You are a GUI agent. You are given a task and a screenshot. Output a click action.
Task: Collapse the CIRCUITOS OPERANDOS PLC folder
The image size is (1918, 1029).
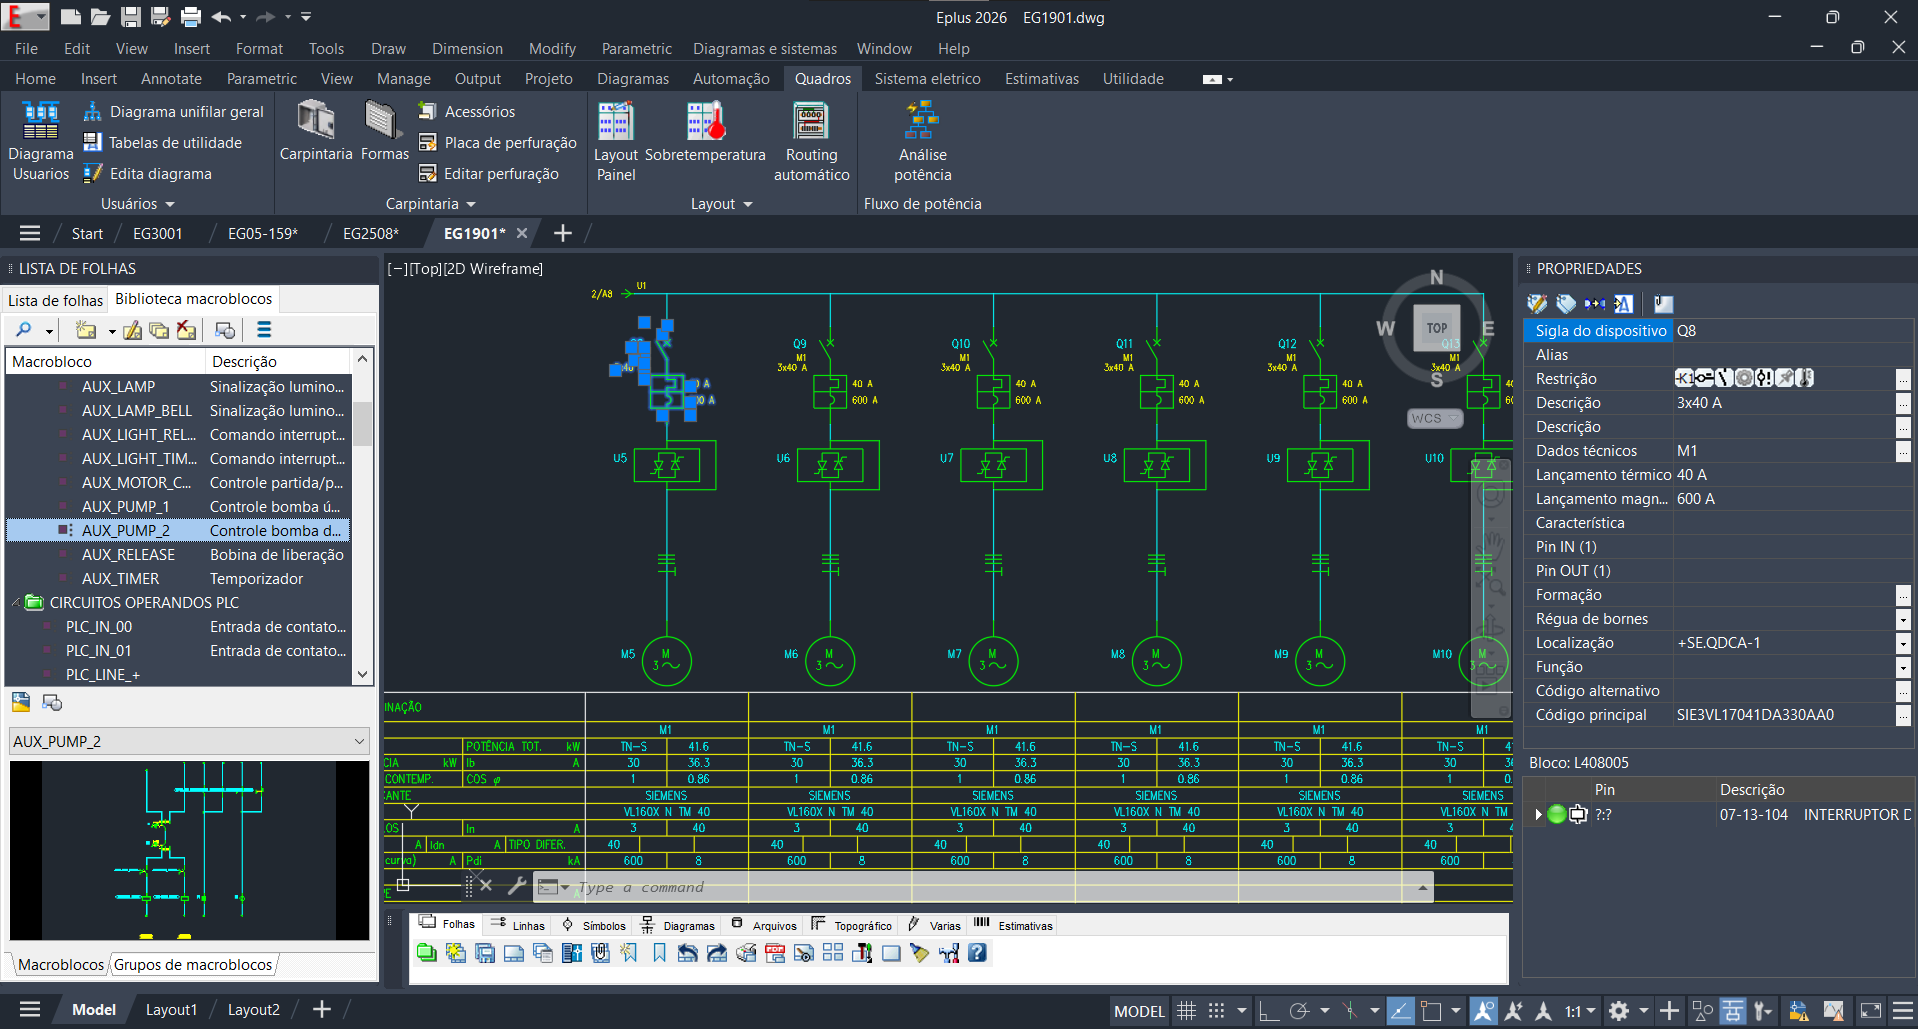[x=17, y=603]
